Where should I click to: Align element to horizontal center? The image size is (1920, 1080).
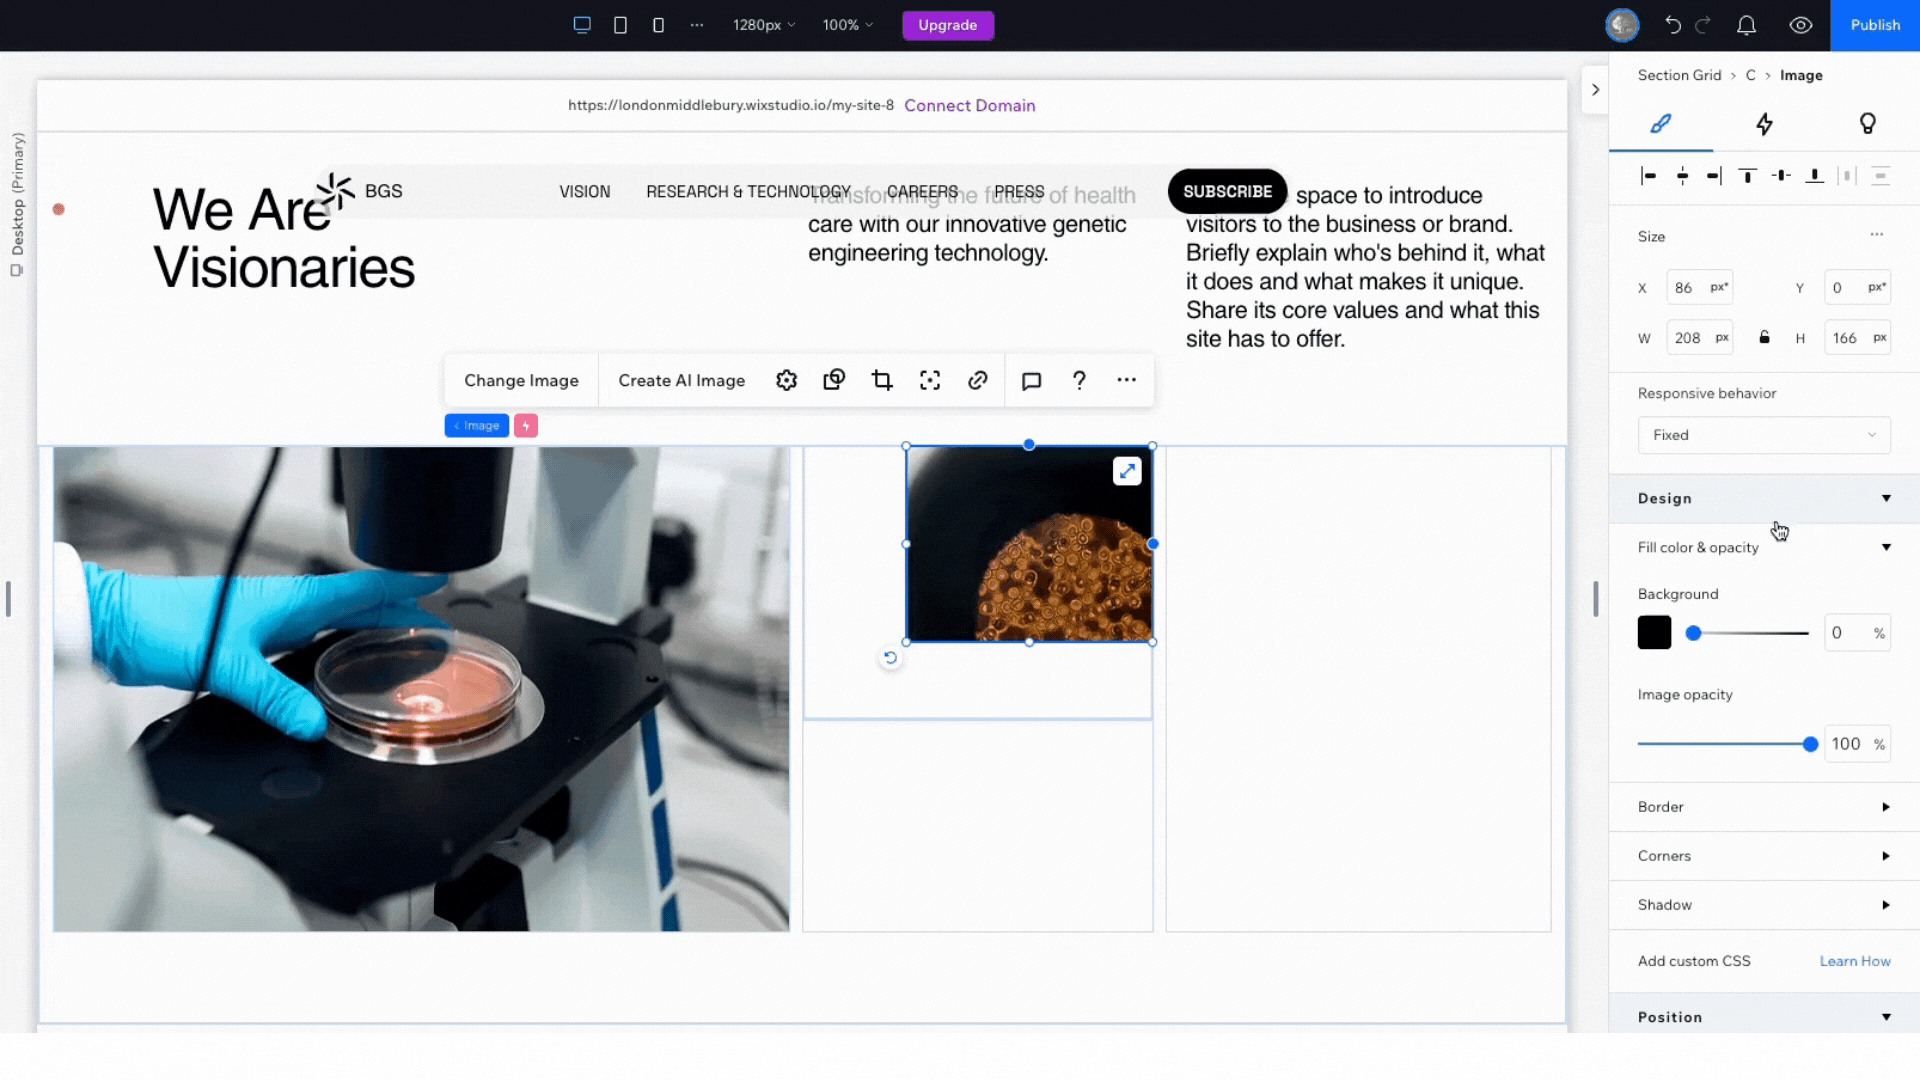click(x=1682, y=176)
